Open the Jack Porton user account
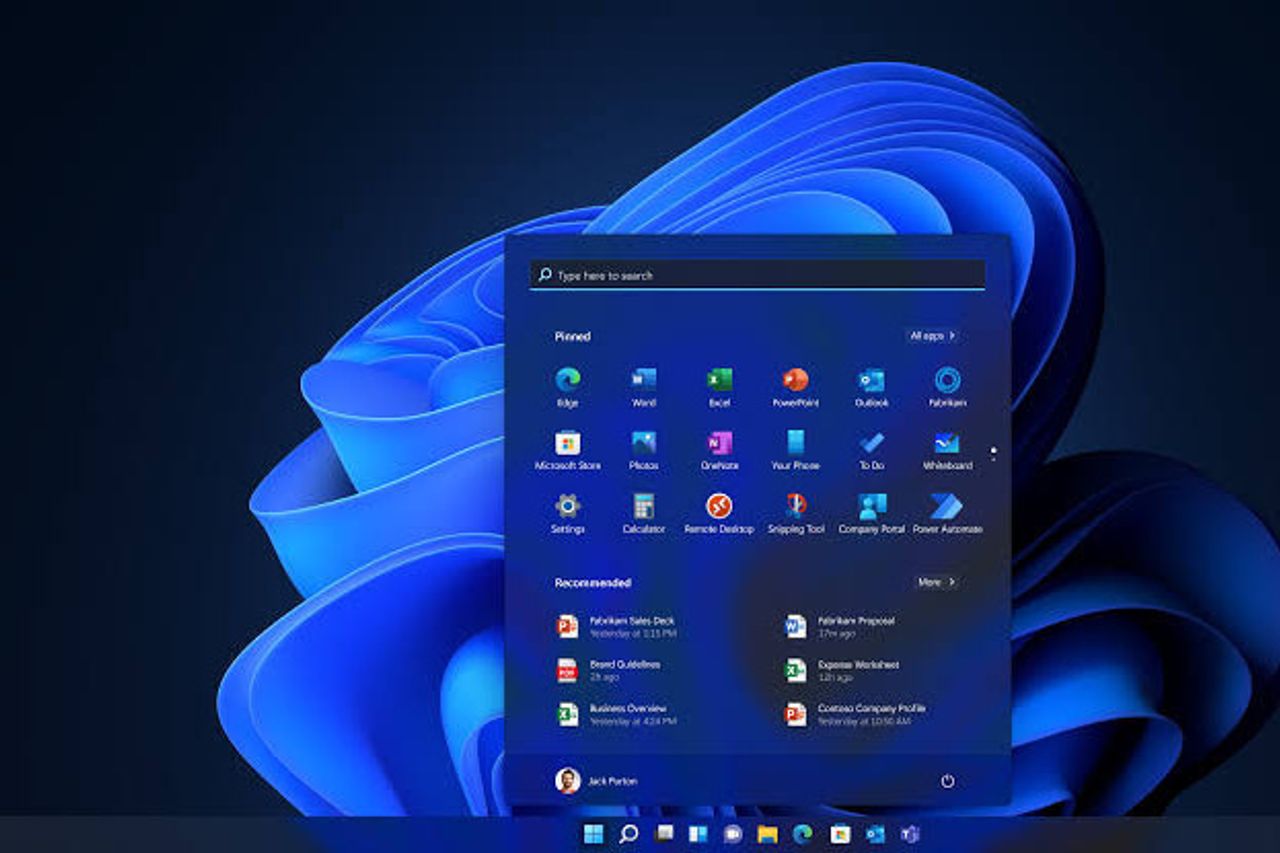The image size is (1280, 853). 596,781
